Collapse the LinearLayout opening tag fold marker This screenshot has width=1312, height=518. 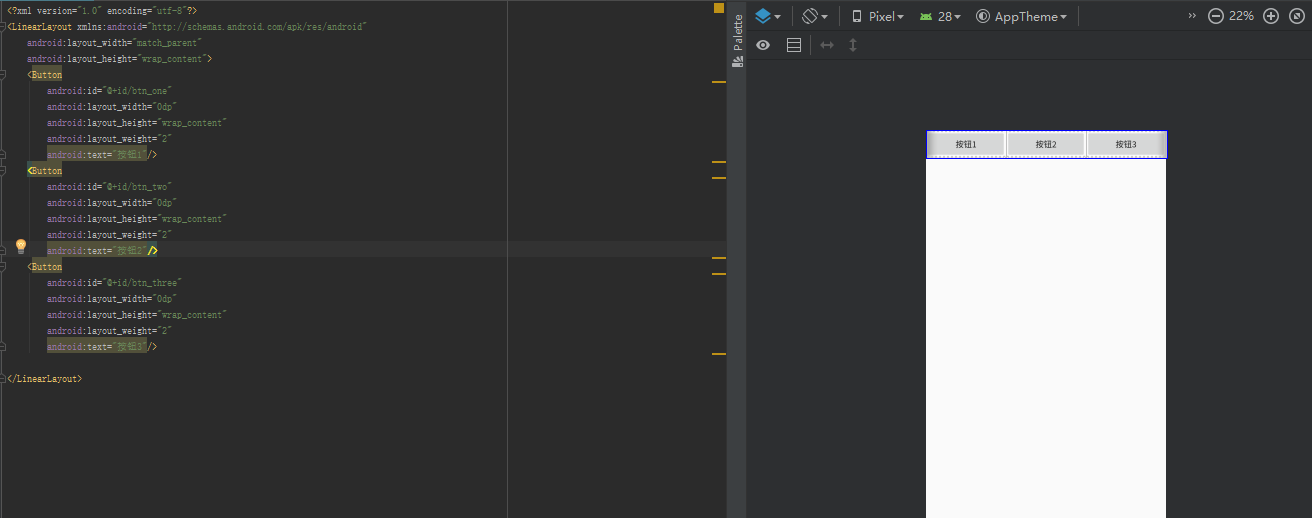click(x=3, y=27)
